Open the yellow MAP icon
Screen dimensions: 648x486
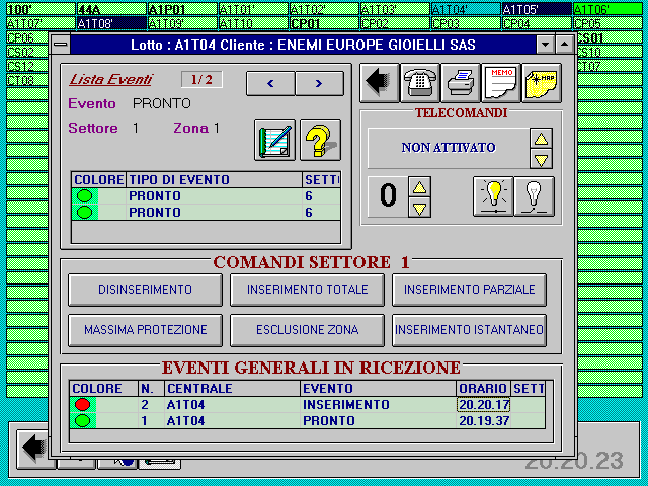click(541, 83)
